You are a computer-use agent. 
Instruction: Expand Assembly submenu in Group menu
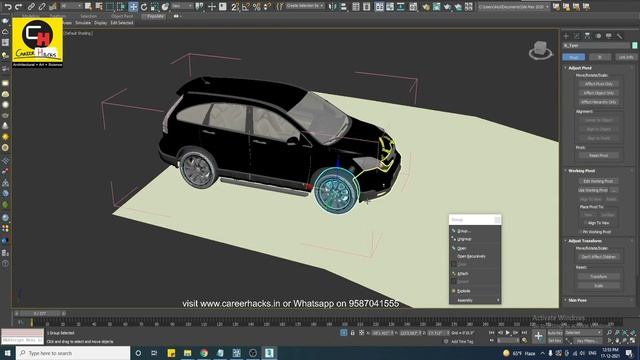pos(475,300)
